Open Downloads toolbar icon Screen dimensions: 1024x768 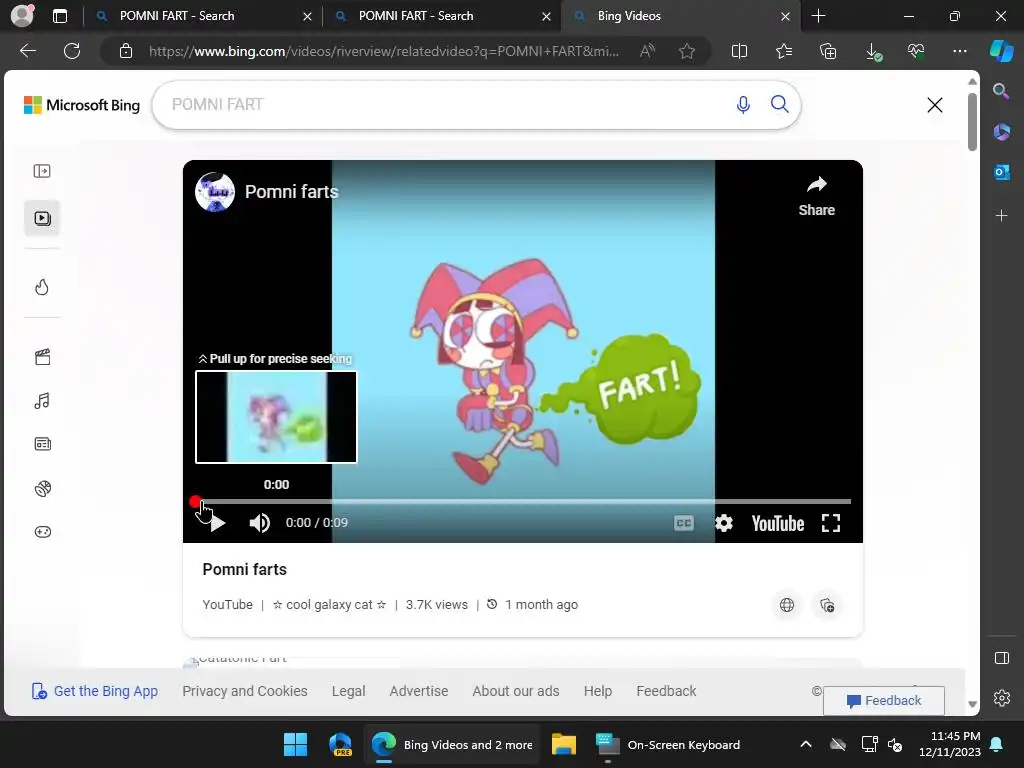tap(873, 52)
